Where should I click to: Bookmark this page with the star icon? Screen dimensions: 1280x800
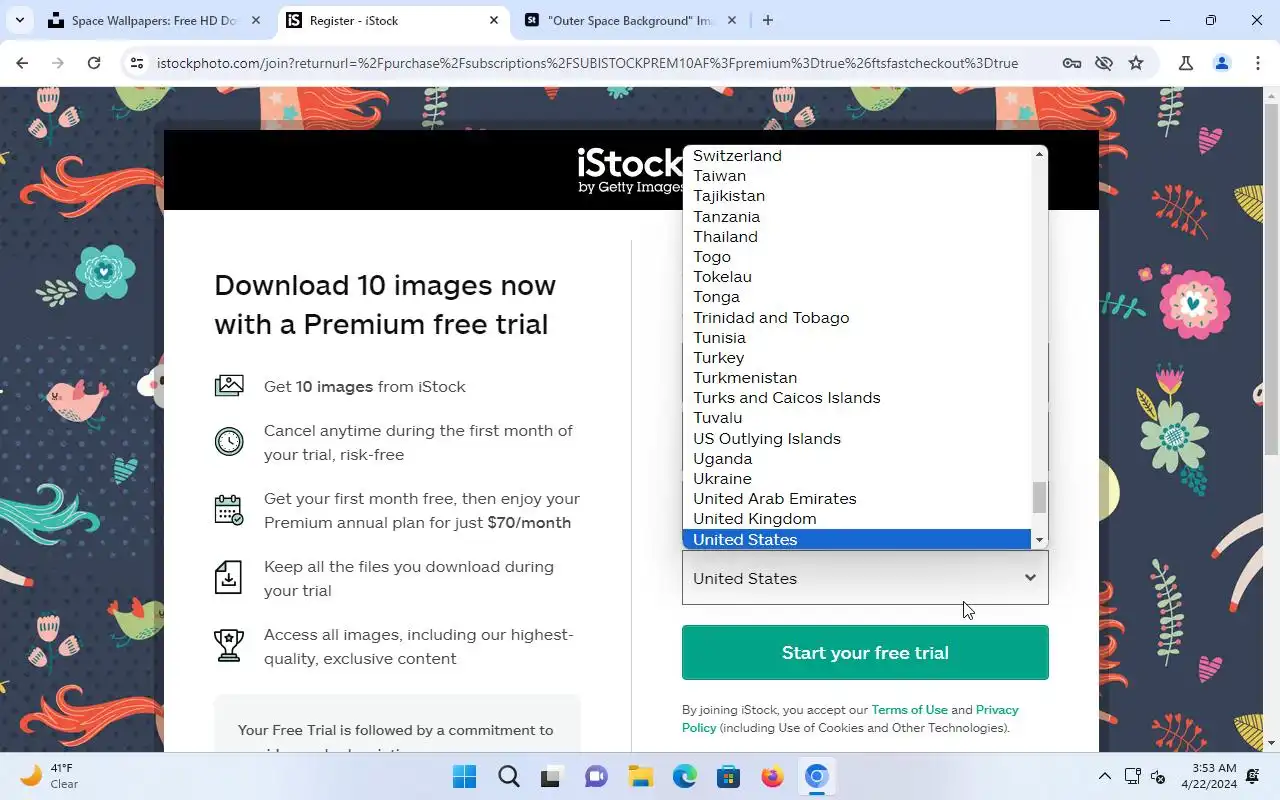click(1136, 63)
